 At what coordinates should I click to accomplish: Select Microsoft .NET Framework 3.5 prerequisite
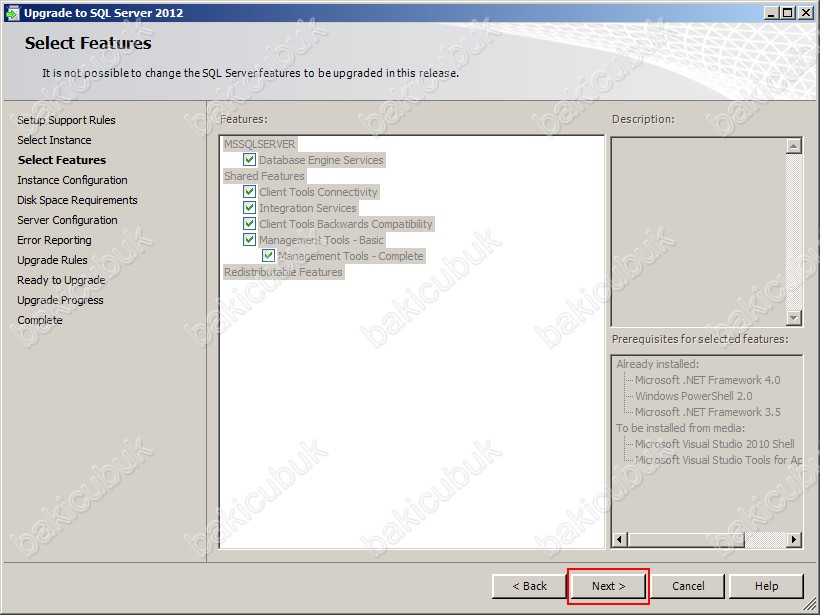(x=708, y=412)
